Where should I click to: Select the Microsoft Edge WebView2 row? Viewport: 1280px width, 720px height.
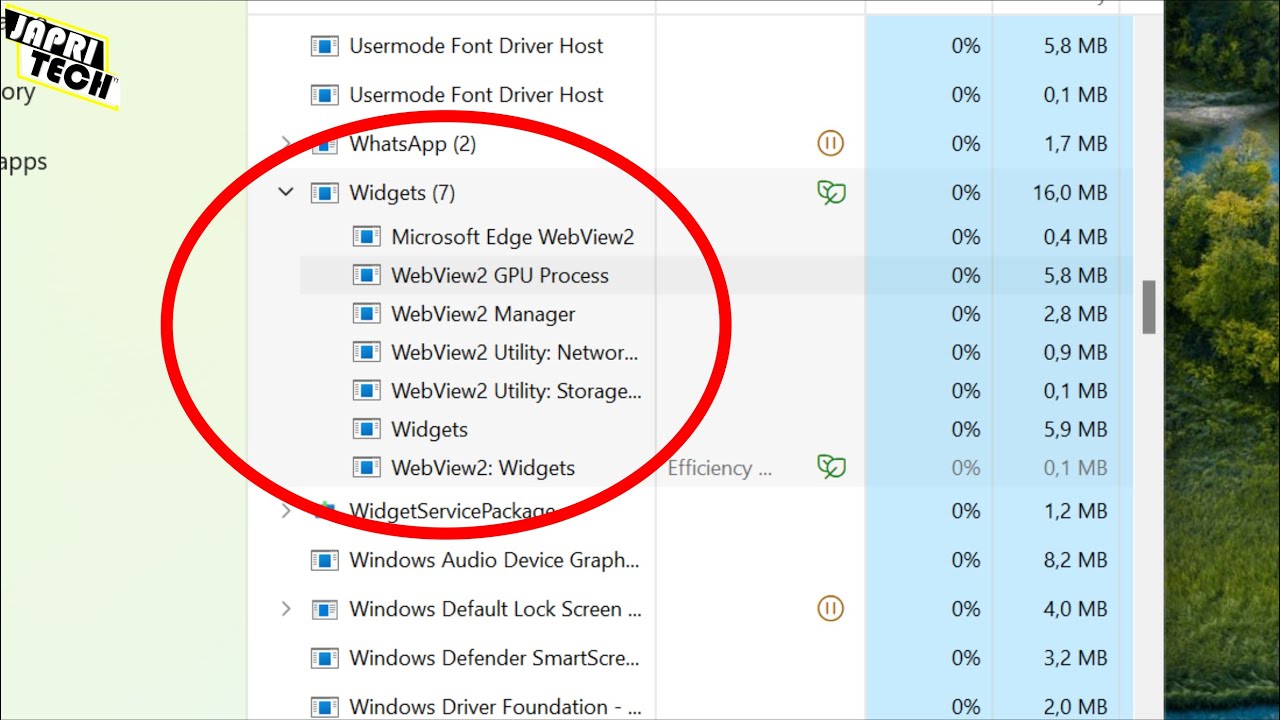716,237
